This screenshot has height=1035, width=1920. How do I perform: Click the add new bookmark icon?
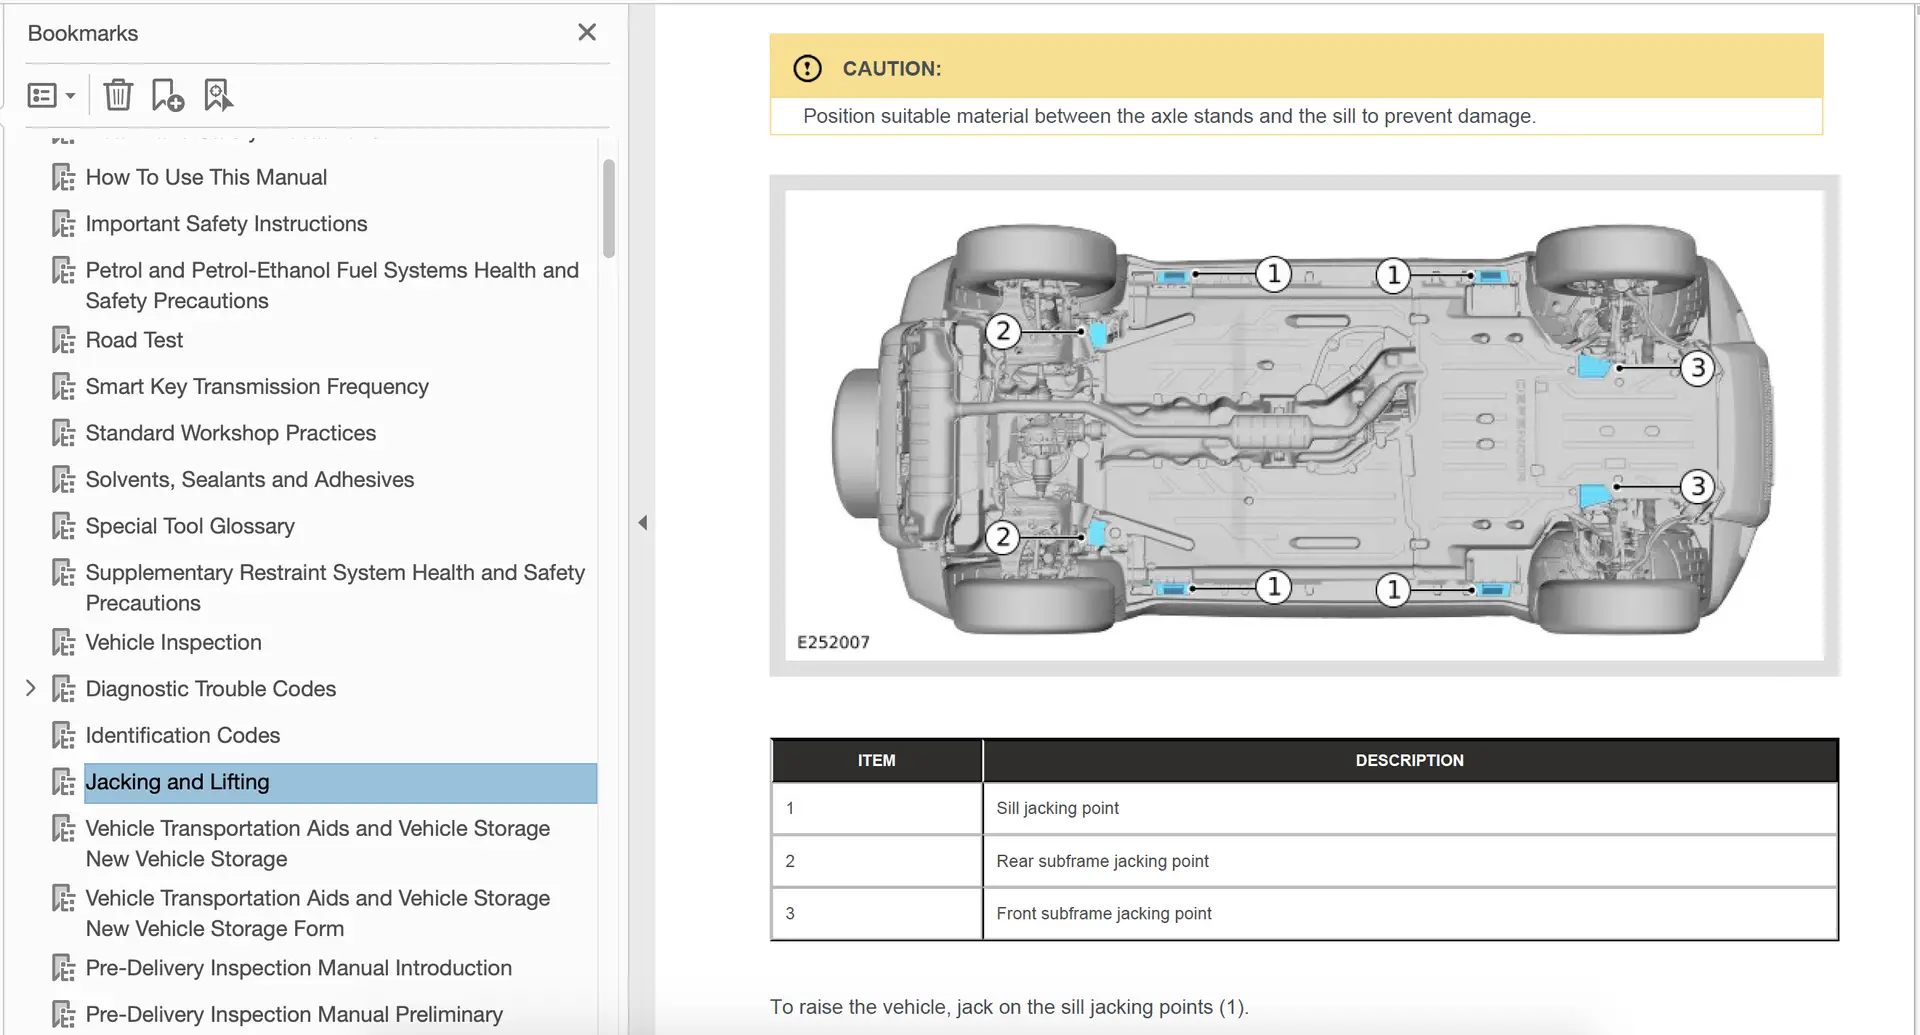(167, 95)
